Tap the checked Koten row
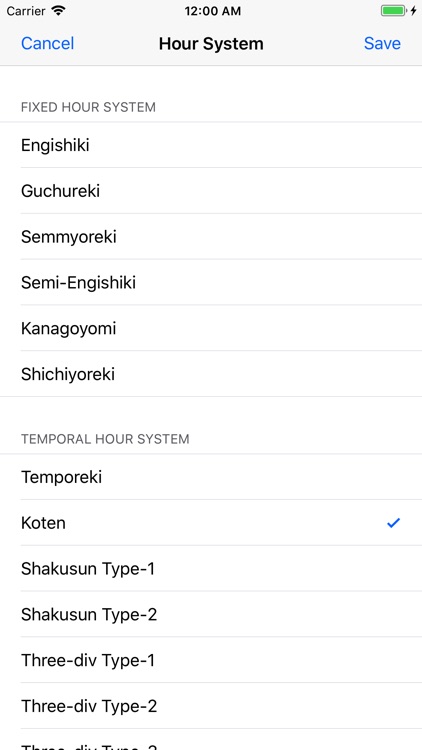 [211, 523]
